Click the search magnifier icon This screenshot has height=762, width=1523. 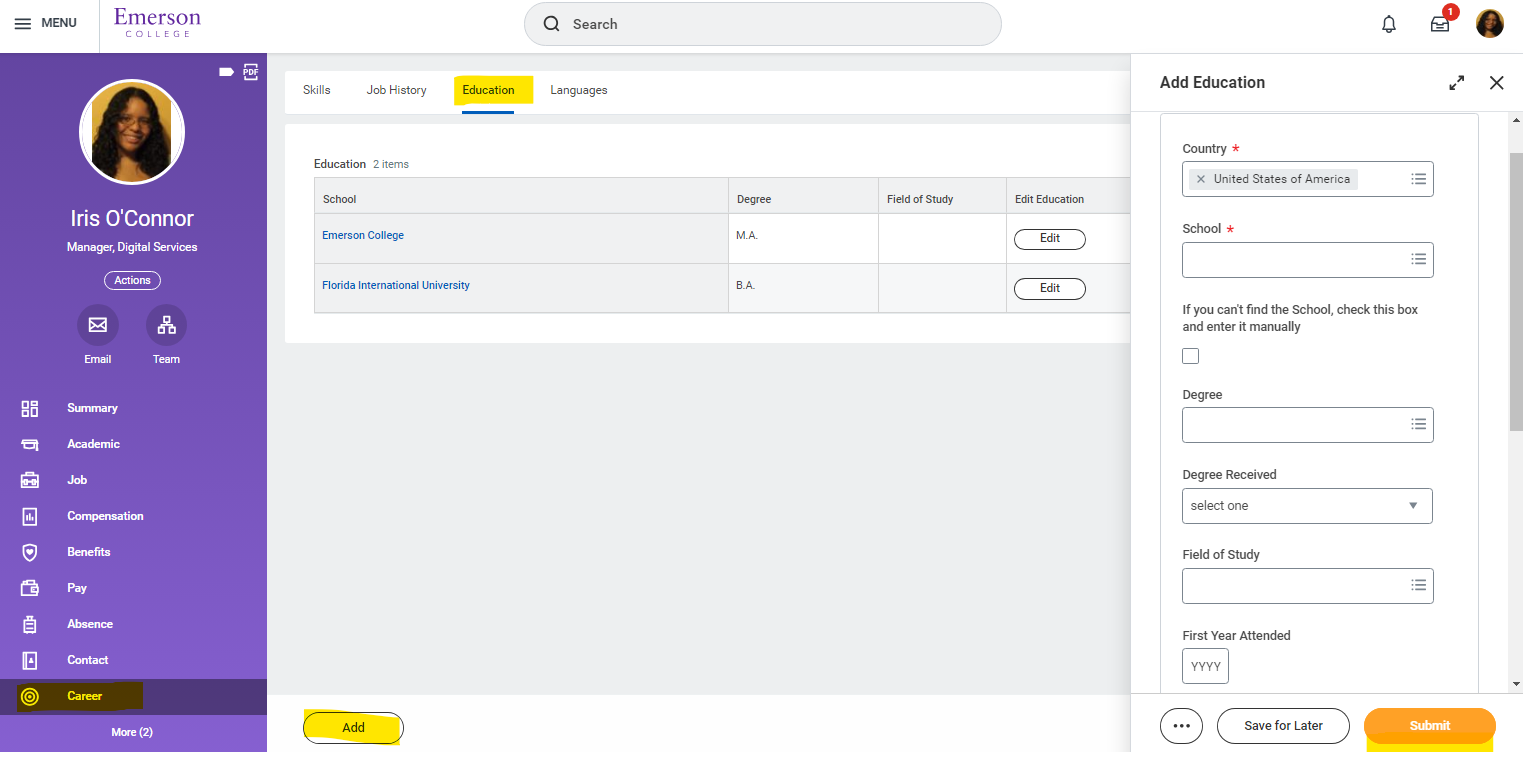[x=551, y=24]
